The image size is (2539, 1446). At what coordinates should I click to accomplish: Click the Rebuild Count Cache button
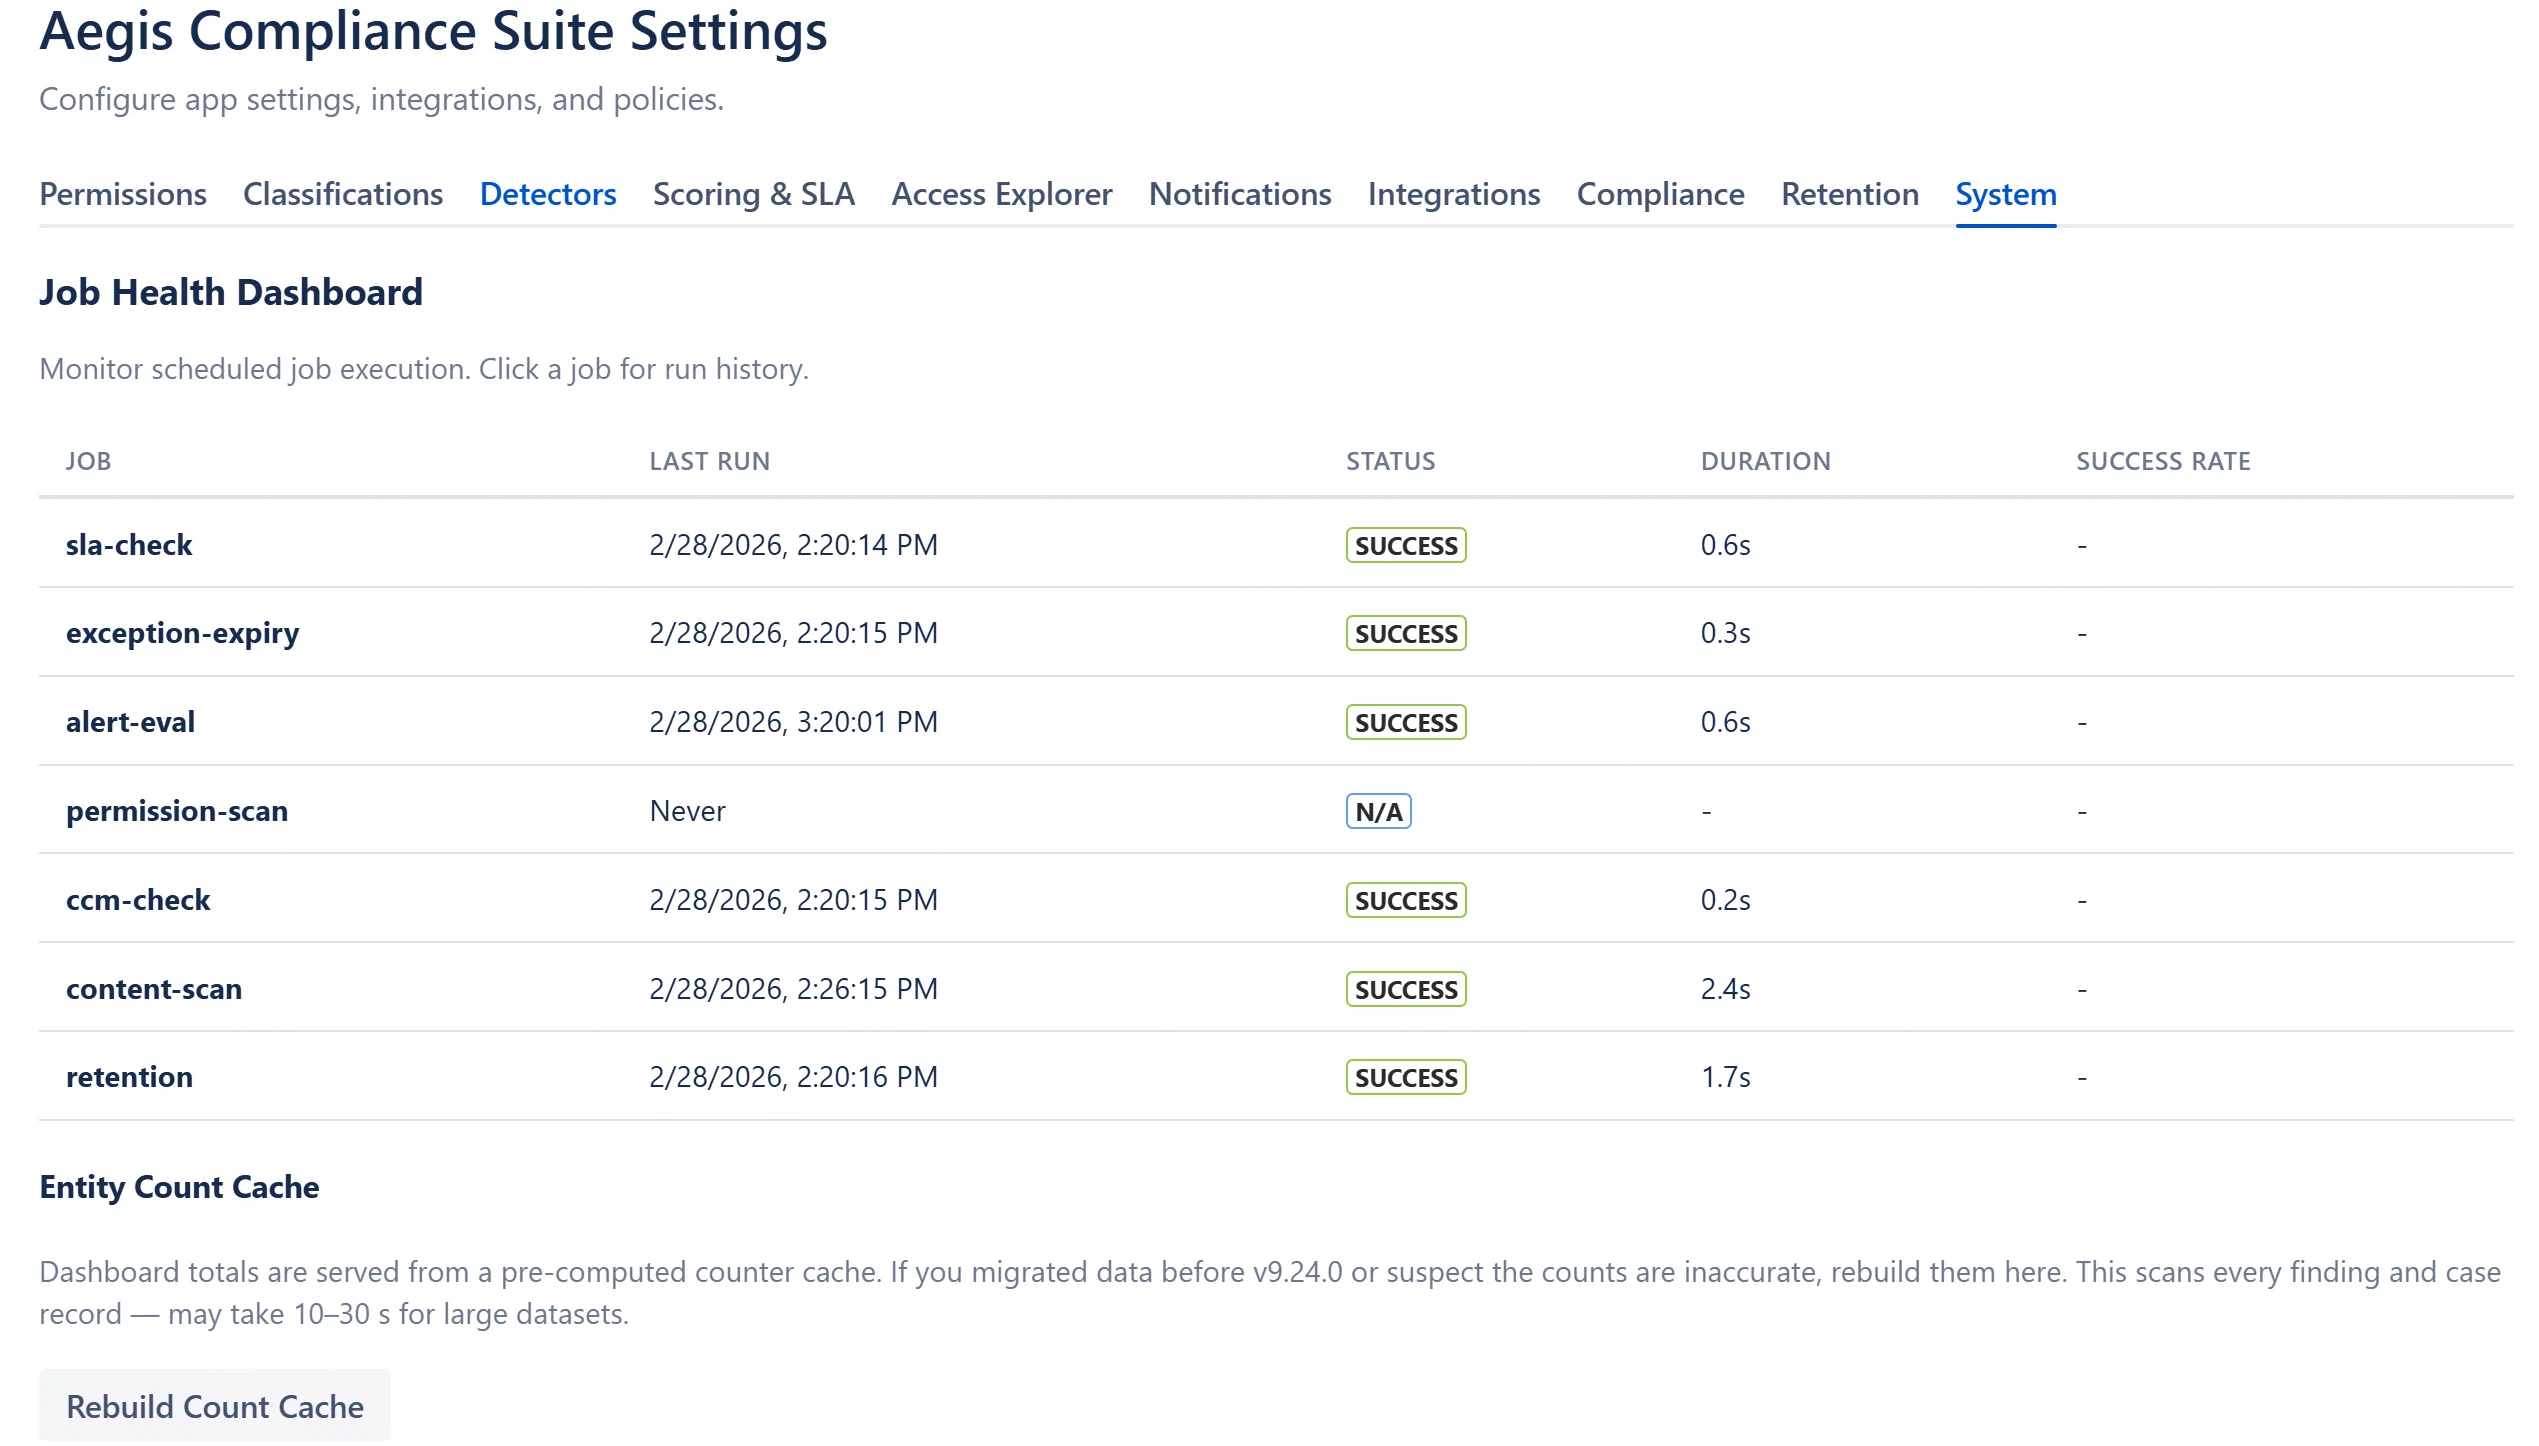click(x=215, y=1406)
